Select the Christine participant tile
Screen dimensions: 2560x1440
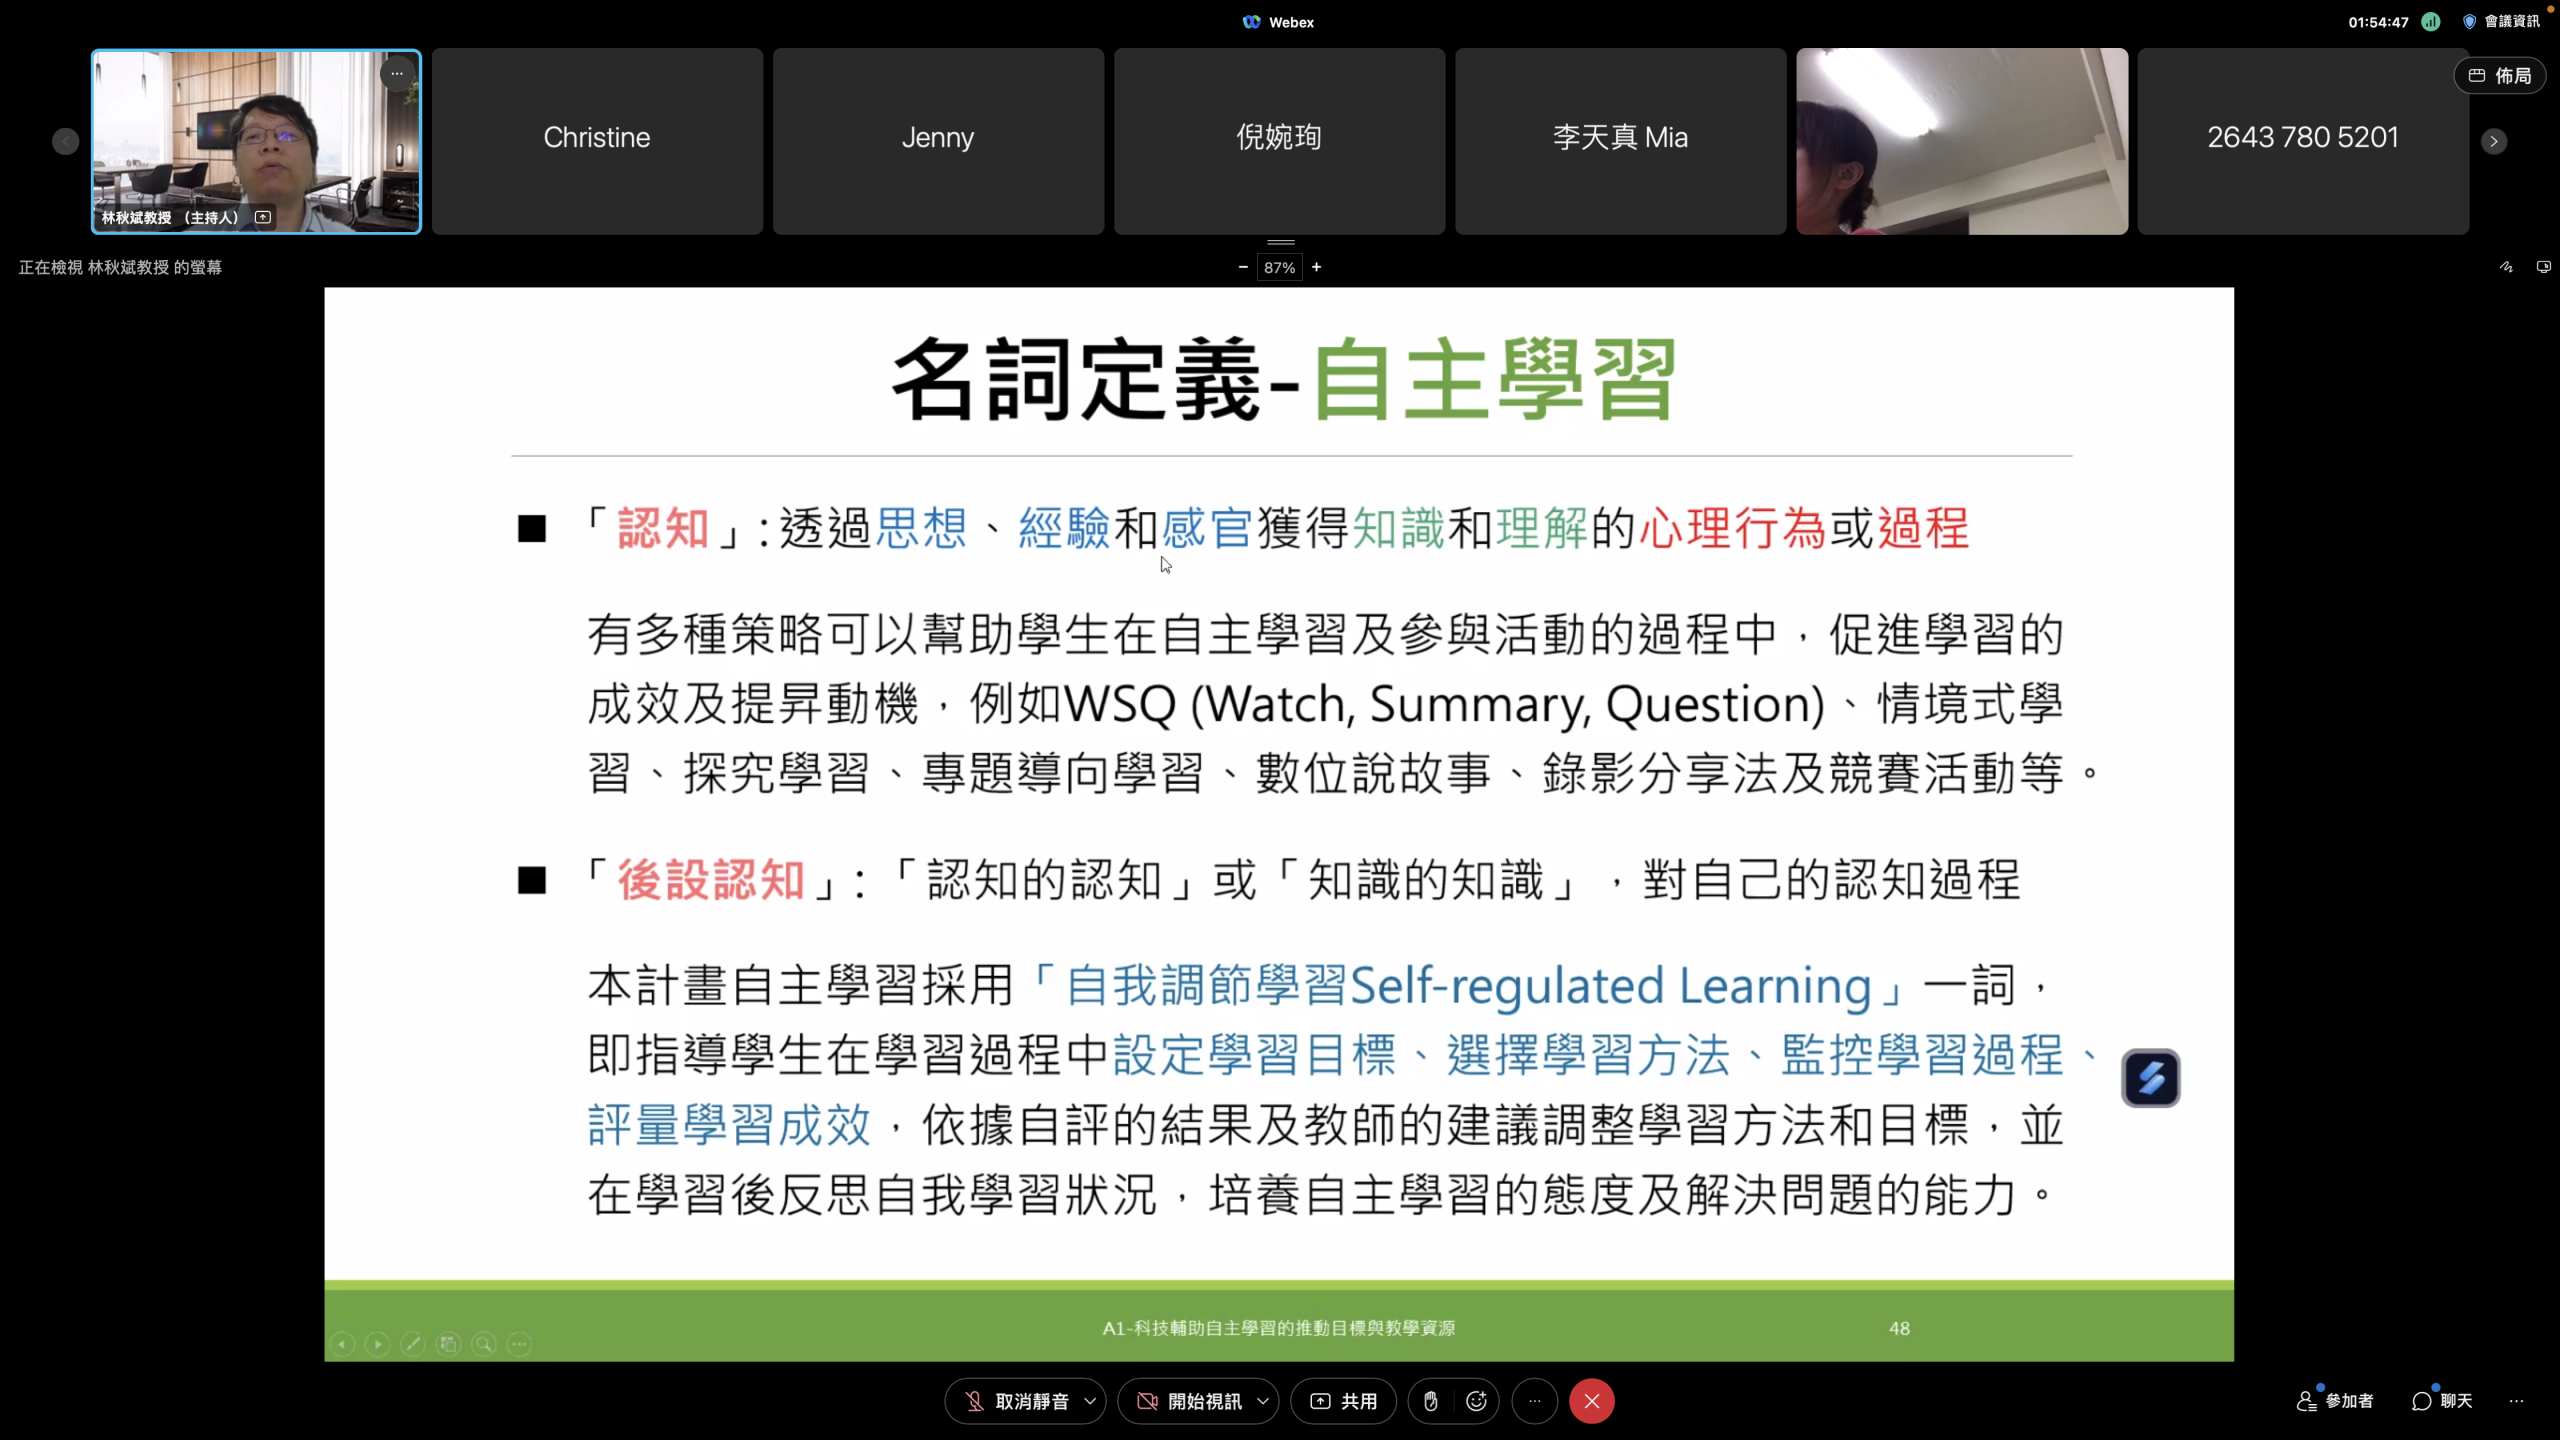[x=597, y=141]
